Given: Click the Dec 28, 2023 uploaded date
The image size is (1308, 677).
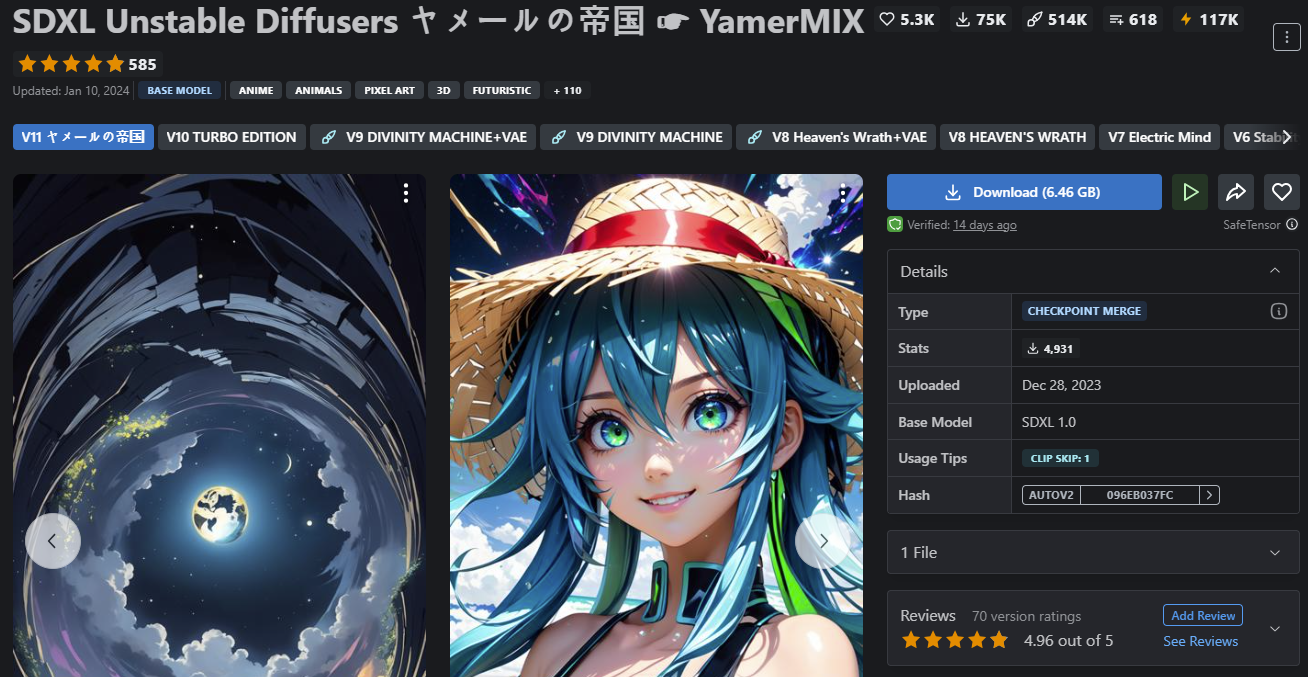Looking at the screenshot, I should [x=1061, y=385].
